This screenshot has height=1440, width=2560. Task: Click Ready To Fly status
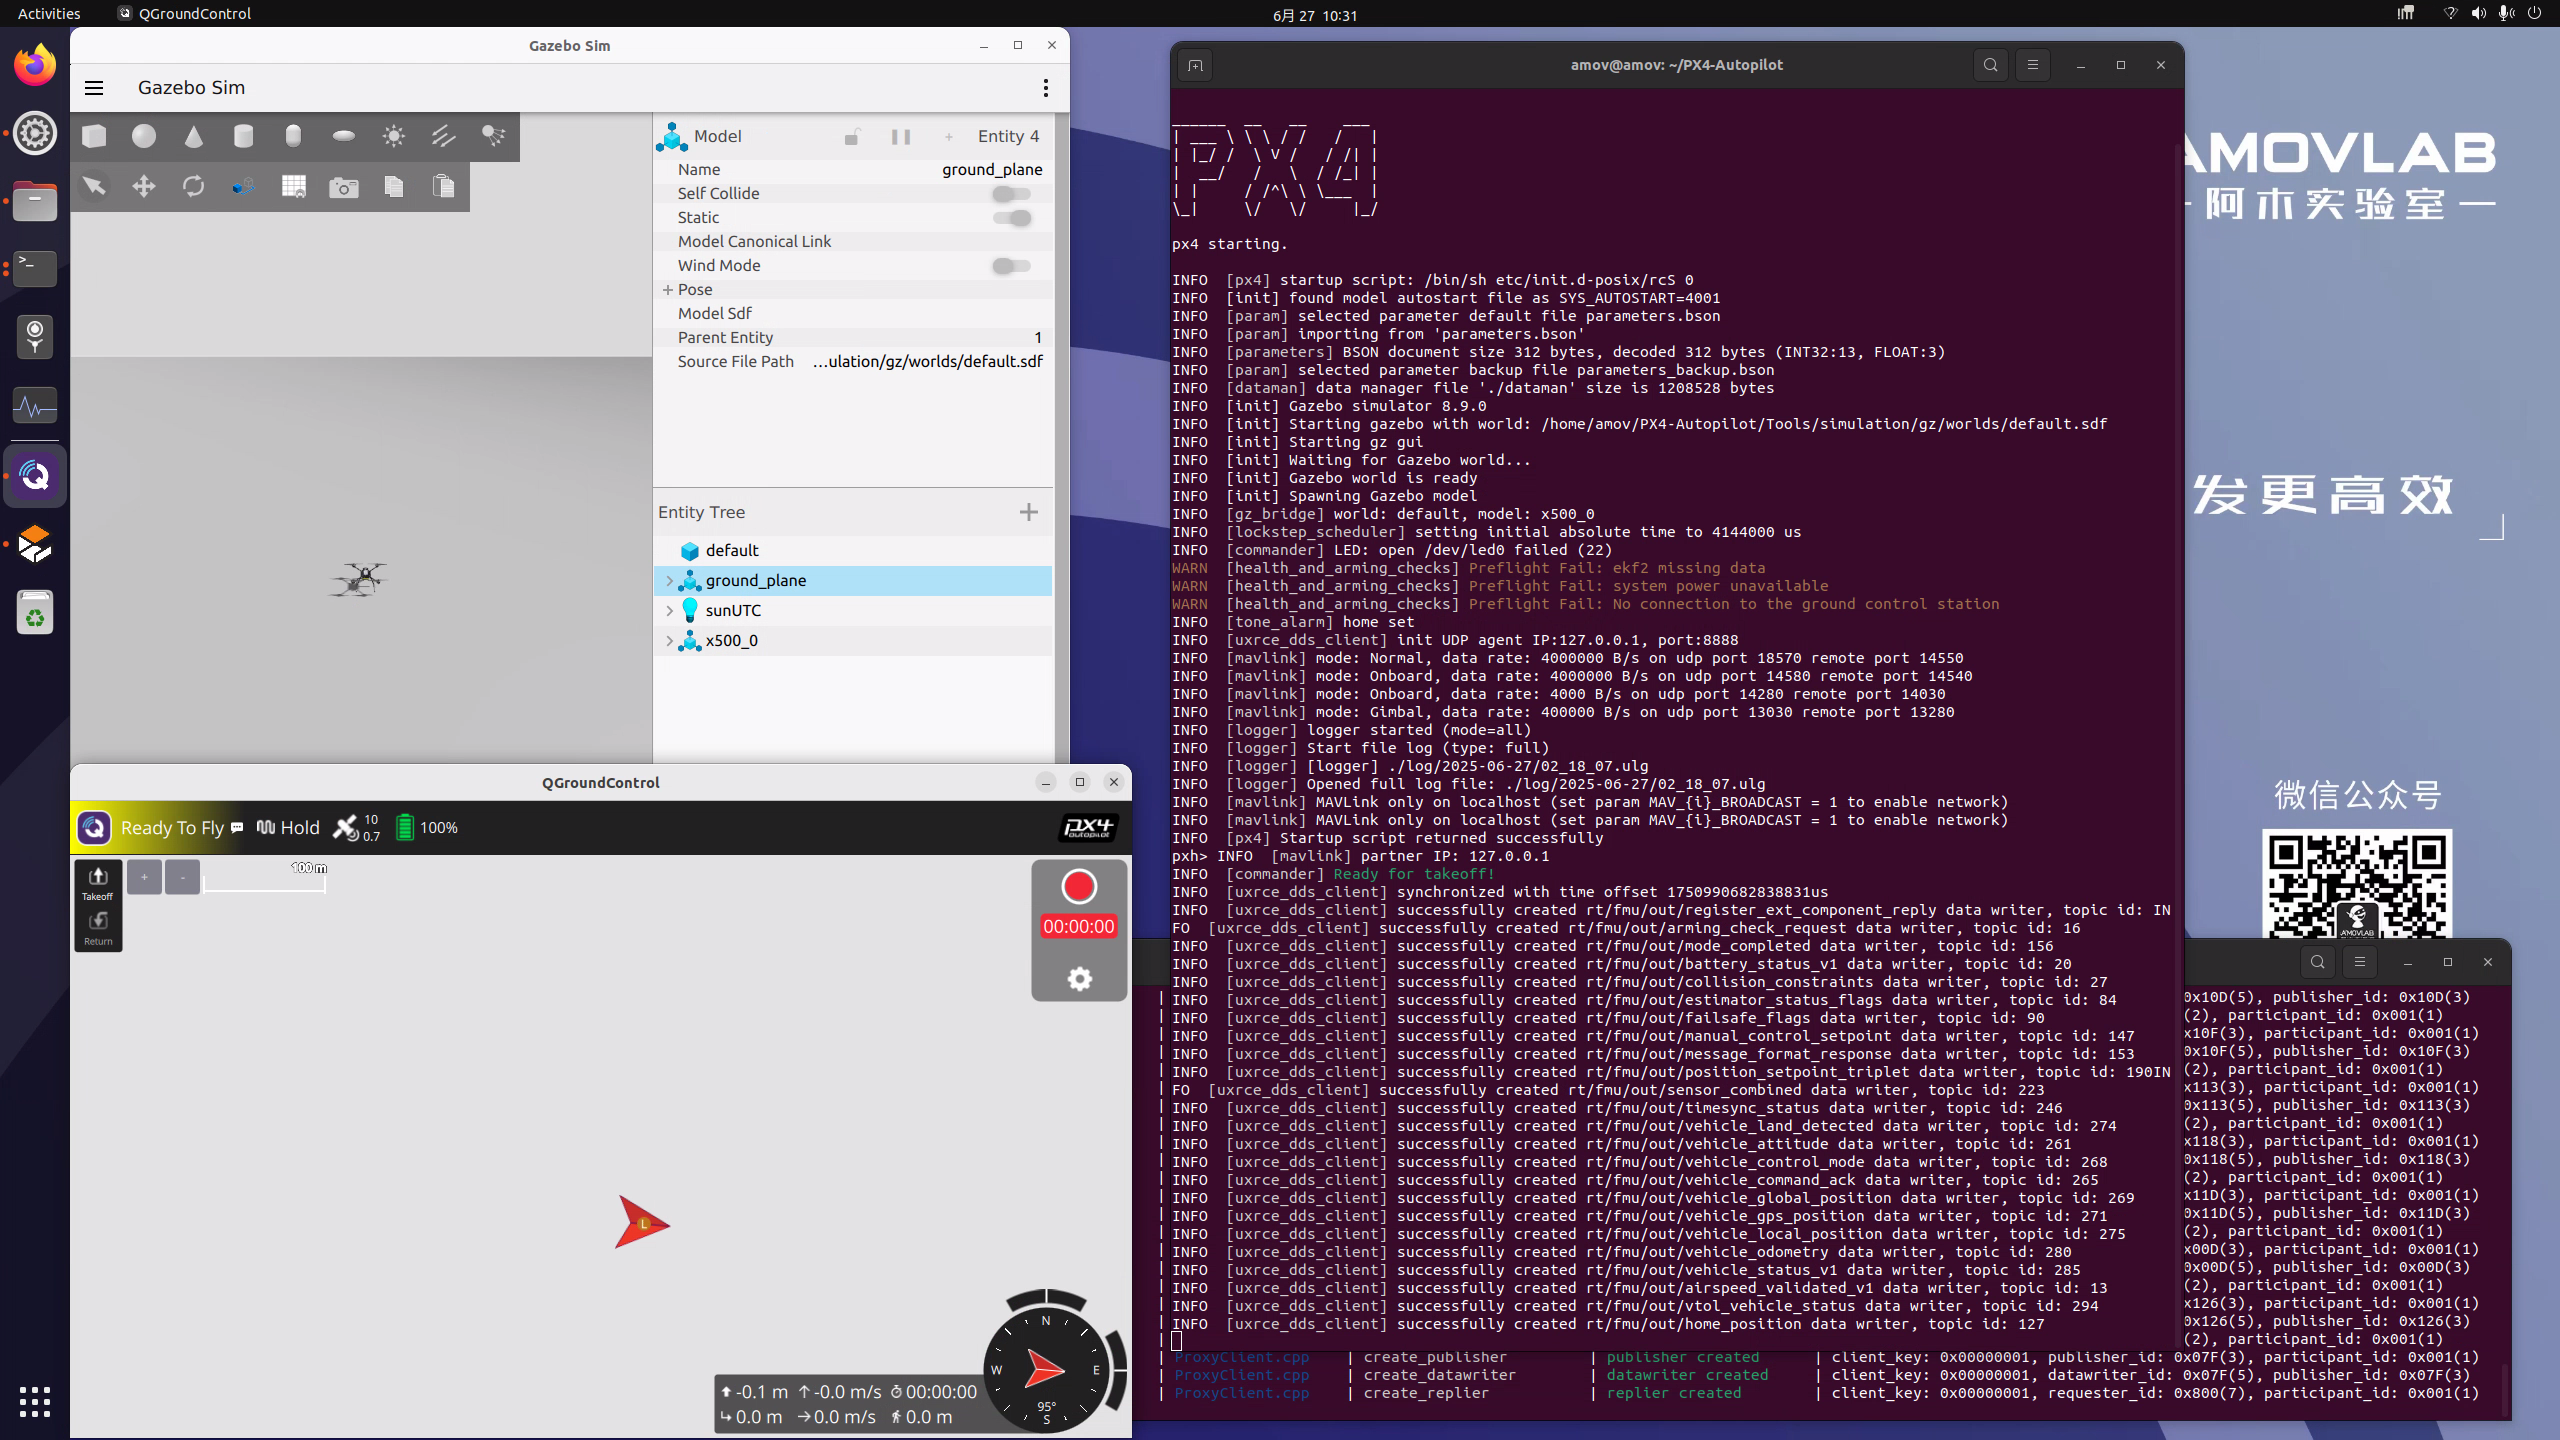click(172, 828)
